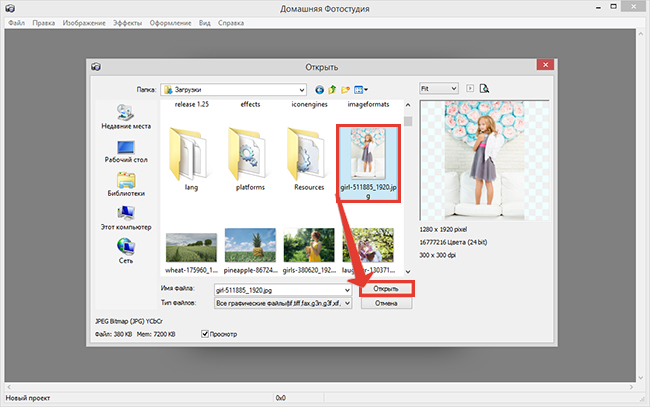This screenshot has width=650, height=407.
Task: Click the Отмена button
Action: click(x=386, y=303)
